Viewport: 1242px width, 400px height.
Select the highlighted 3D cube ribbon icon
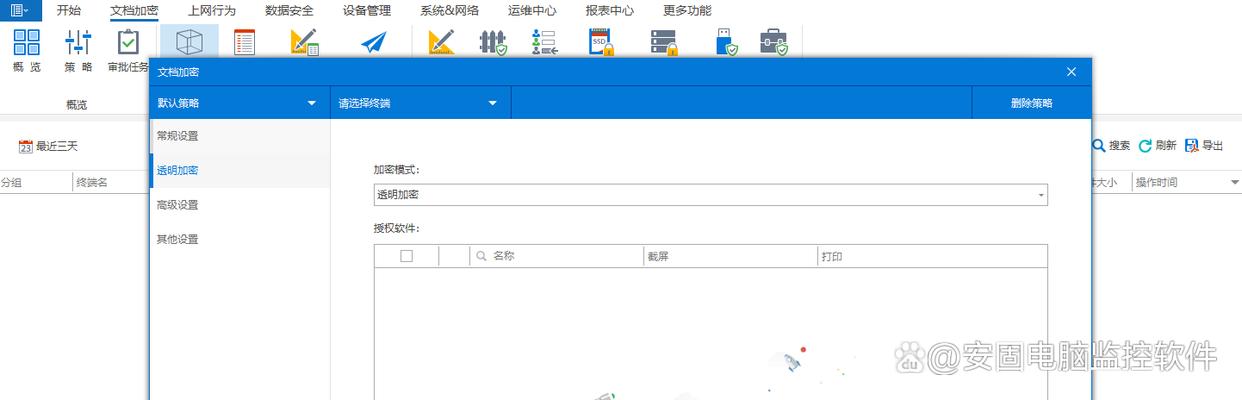pos(189,42)
